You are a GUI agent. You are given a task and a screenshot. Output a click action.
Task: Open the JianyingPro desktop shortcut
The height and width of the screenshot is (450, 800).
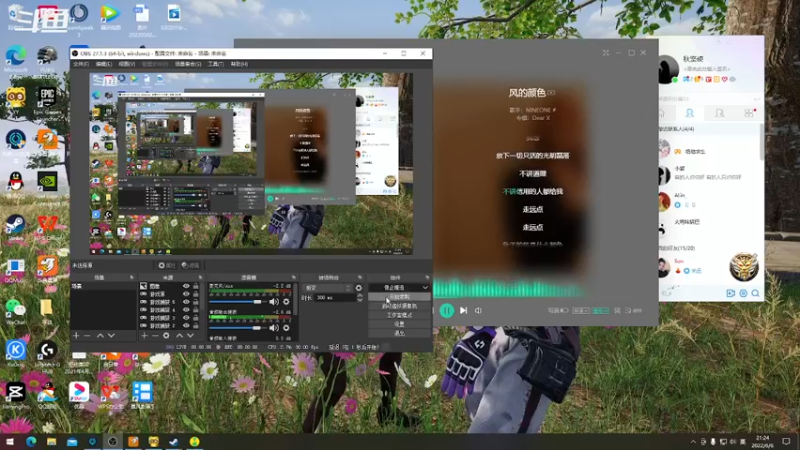click(16, 395)
